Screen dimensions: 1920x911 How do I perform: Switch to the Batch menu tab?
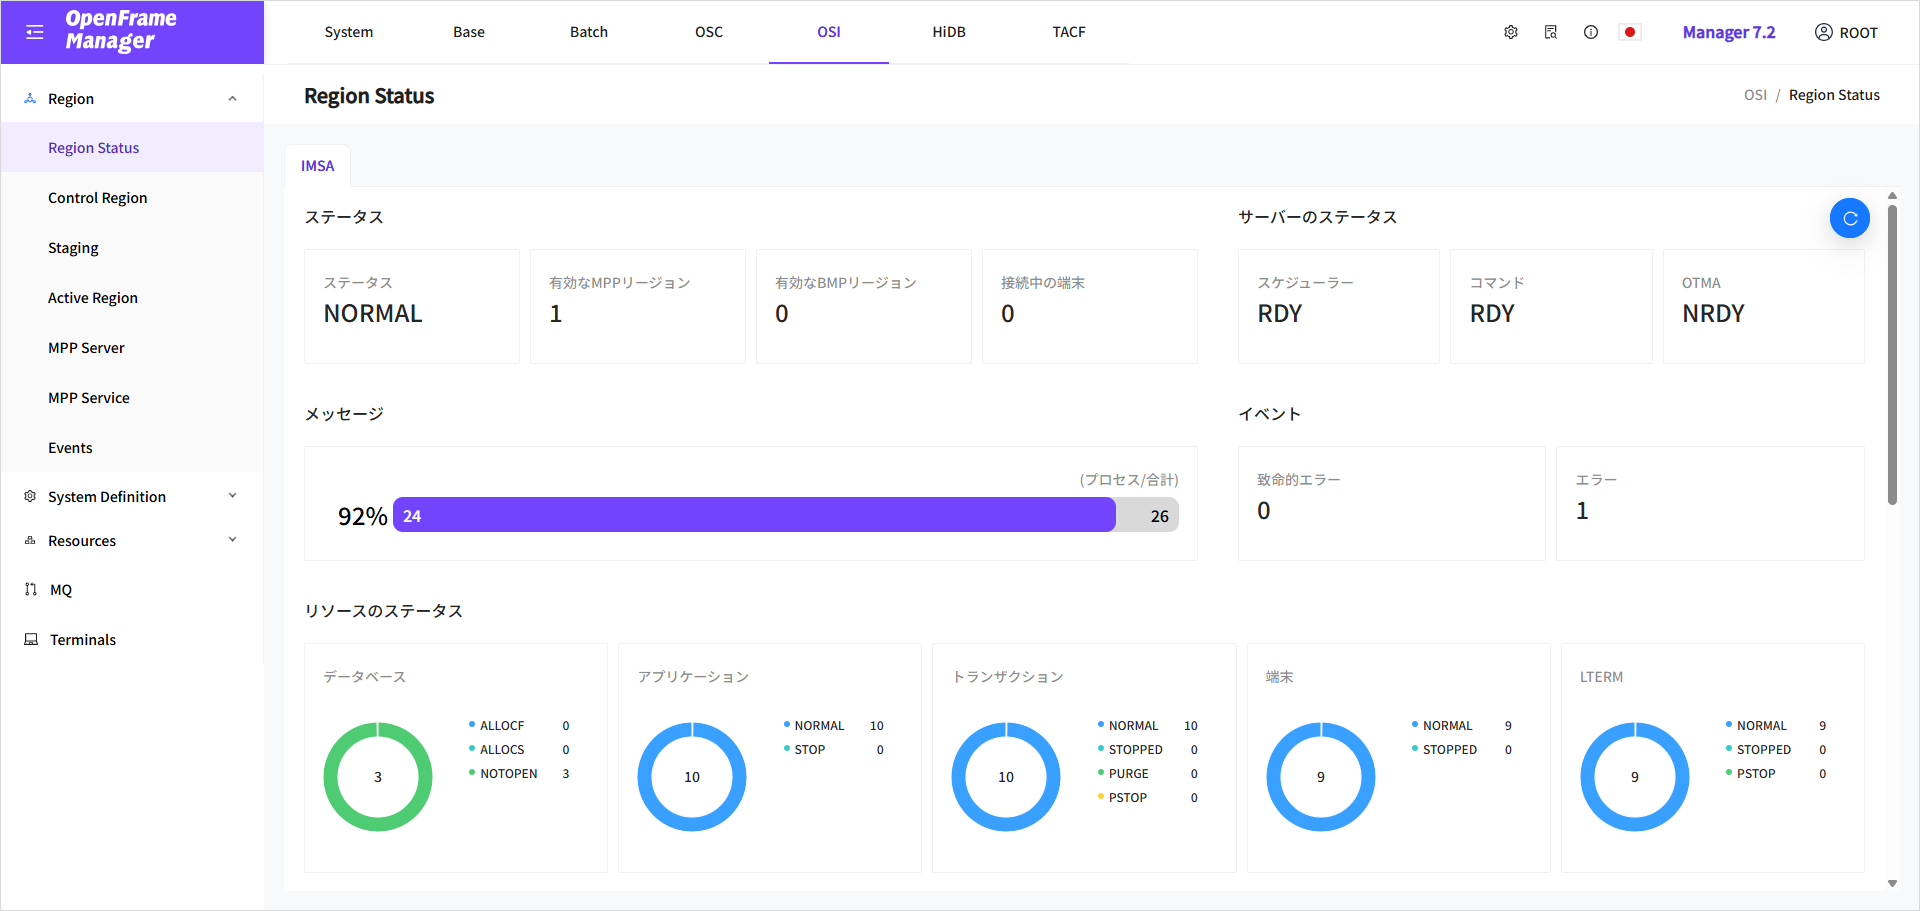tap(588, 31)
